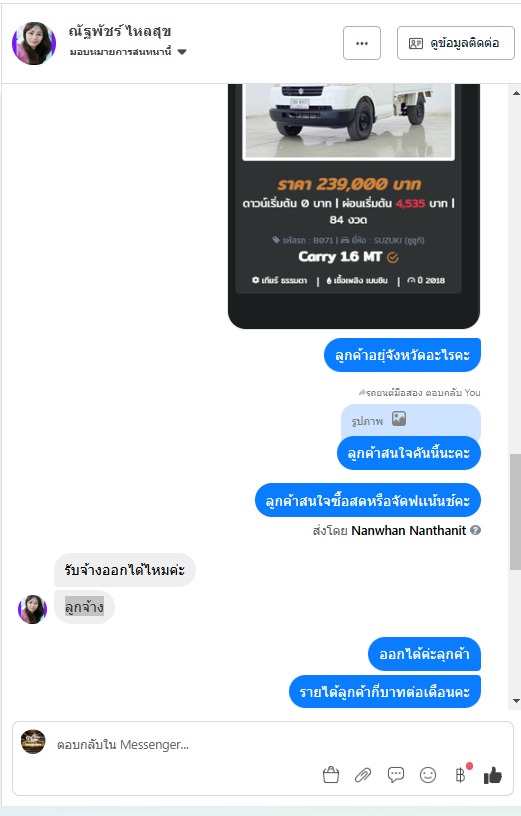Click the customer profile picture in header

click(34, 43)
